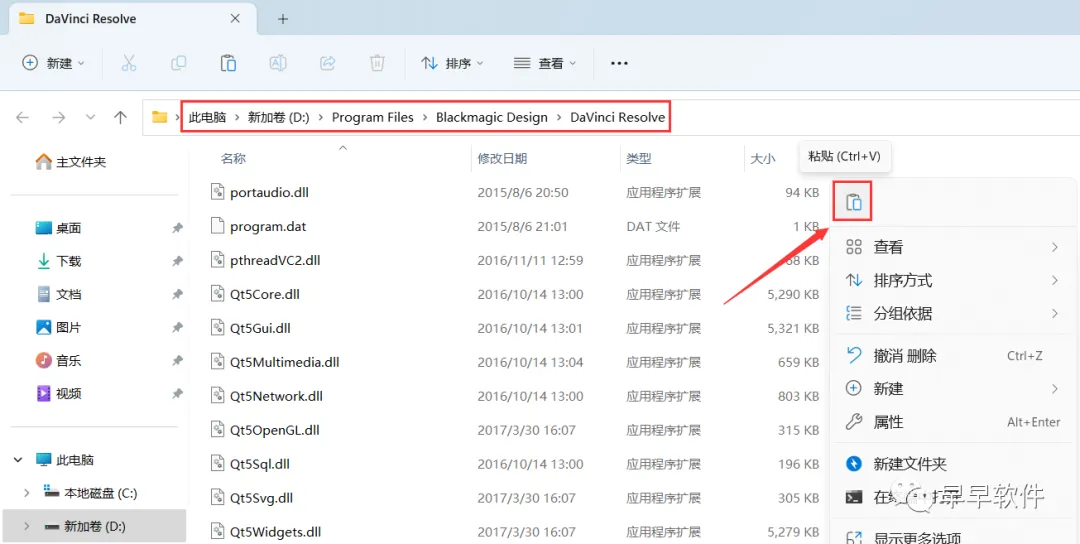The image size is (1080, 544).
Task: Sort by 修改日期 column header
Action: click(502, 158)
